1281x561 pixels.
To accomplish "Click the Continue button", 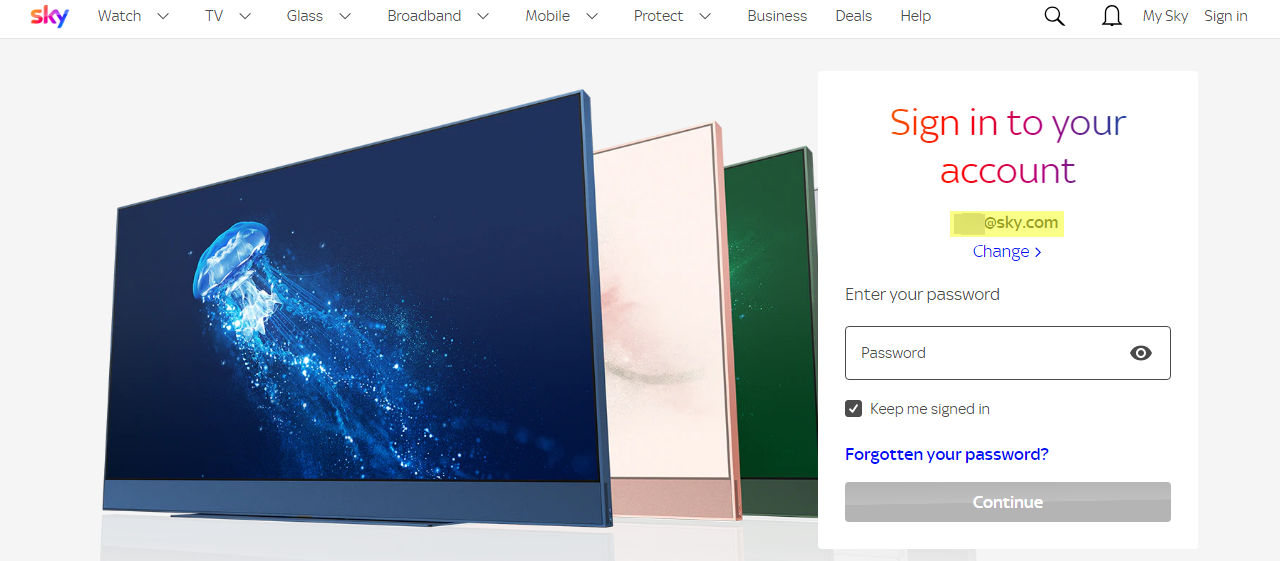I will (x=1008, y=502).
